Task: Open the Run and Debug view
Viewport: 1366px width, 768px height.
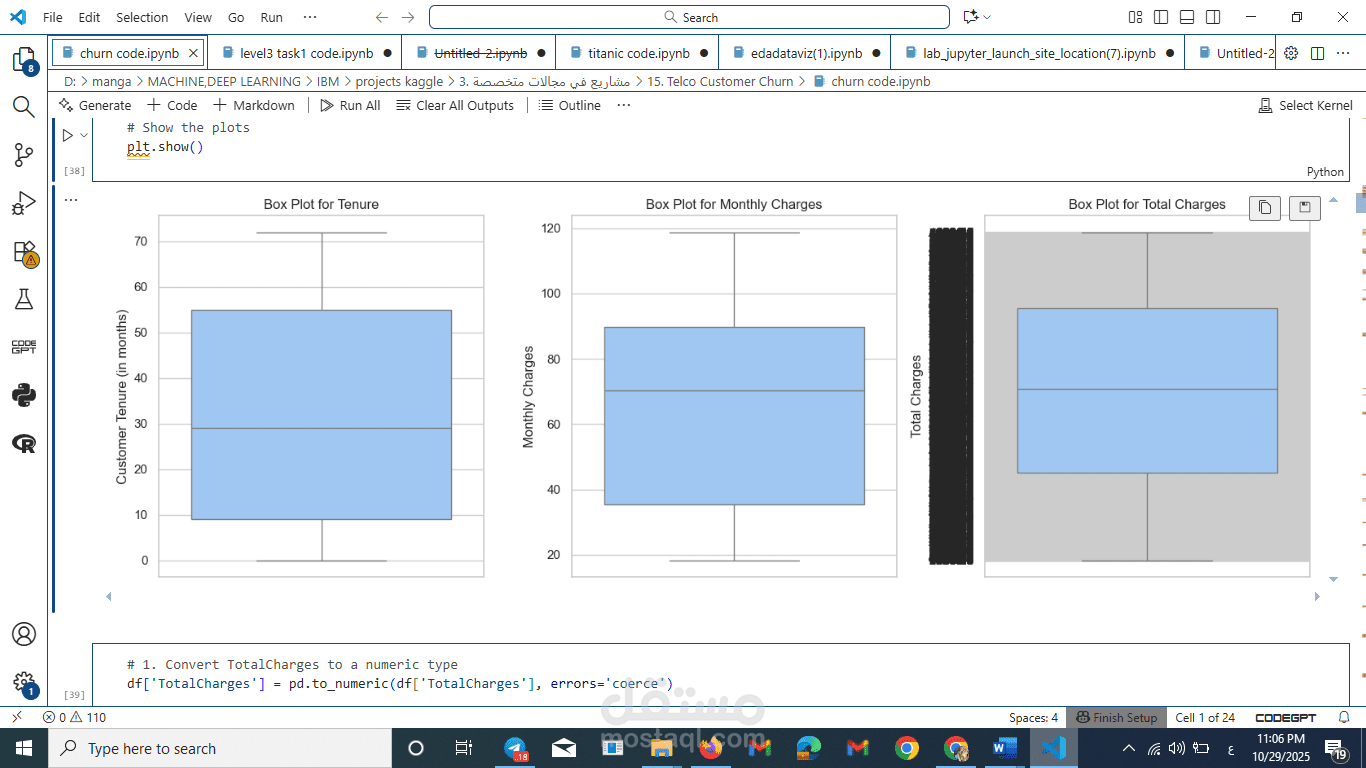Action: 24,204
